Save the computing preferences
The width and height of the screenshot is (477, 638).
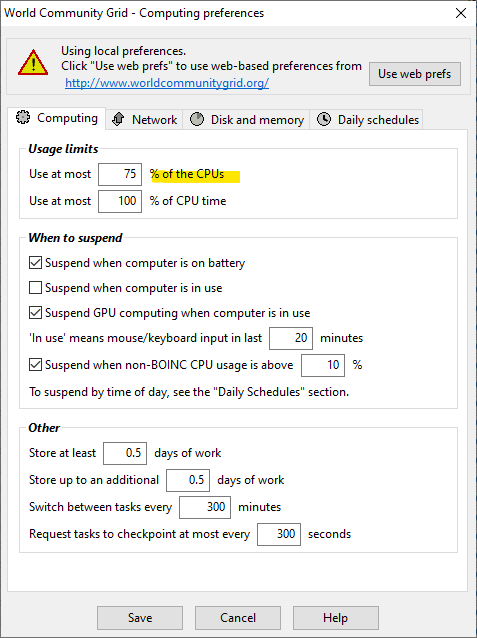140,618
